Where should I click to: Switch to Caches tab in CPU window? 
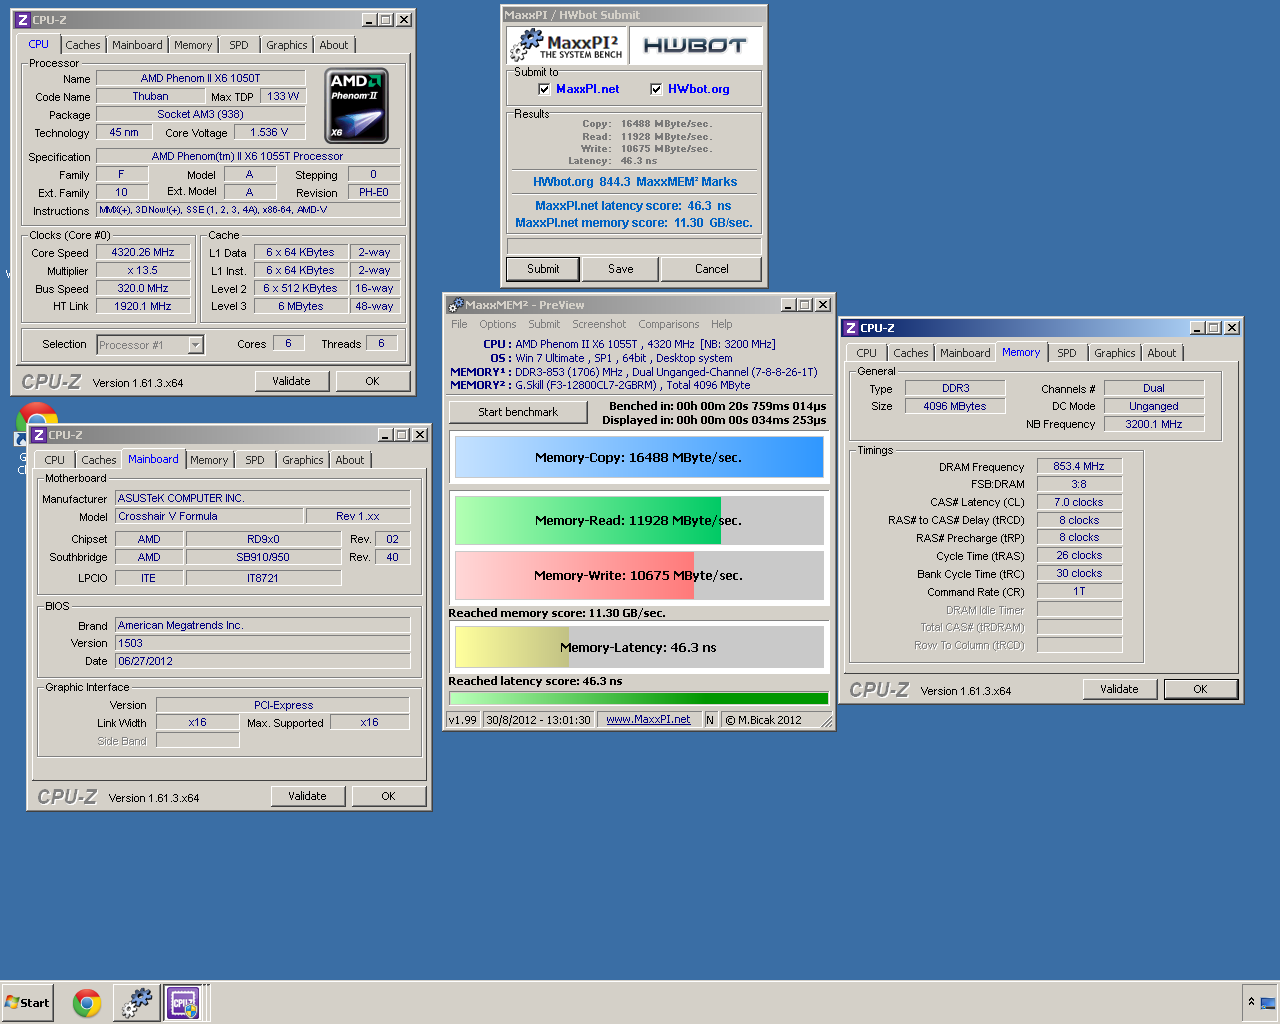[x=83, y=45]
